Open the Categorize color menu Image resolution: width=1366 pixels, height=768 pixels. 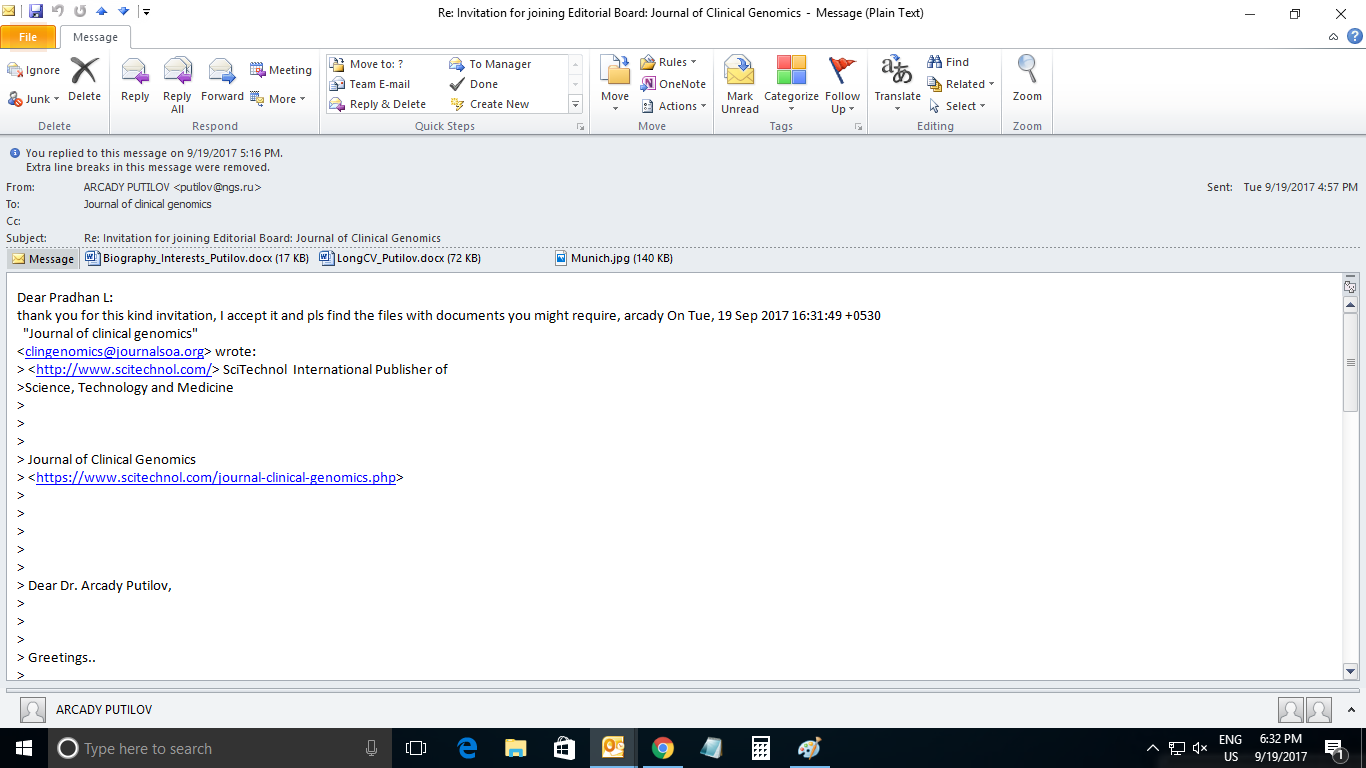click(x=791, y=84)
